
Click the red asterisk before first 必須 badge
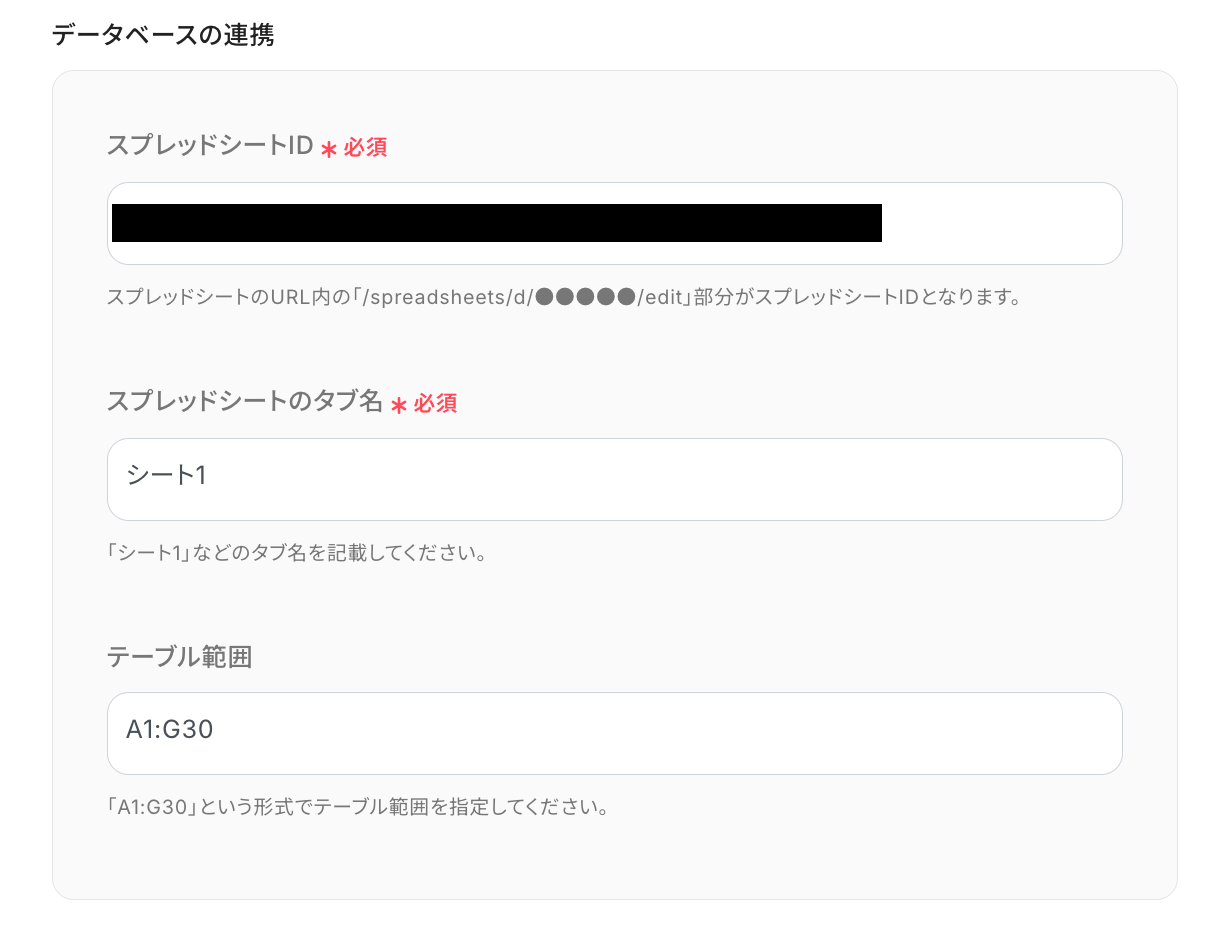329,148
